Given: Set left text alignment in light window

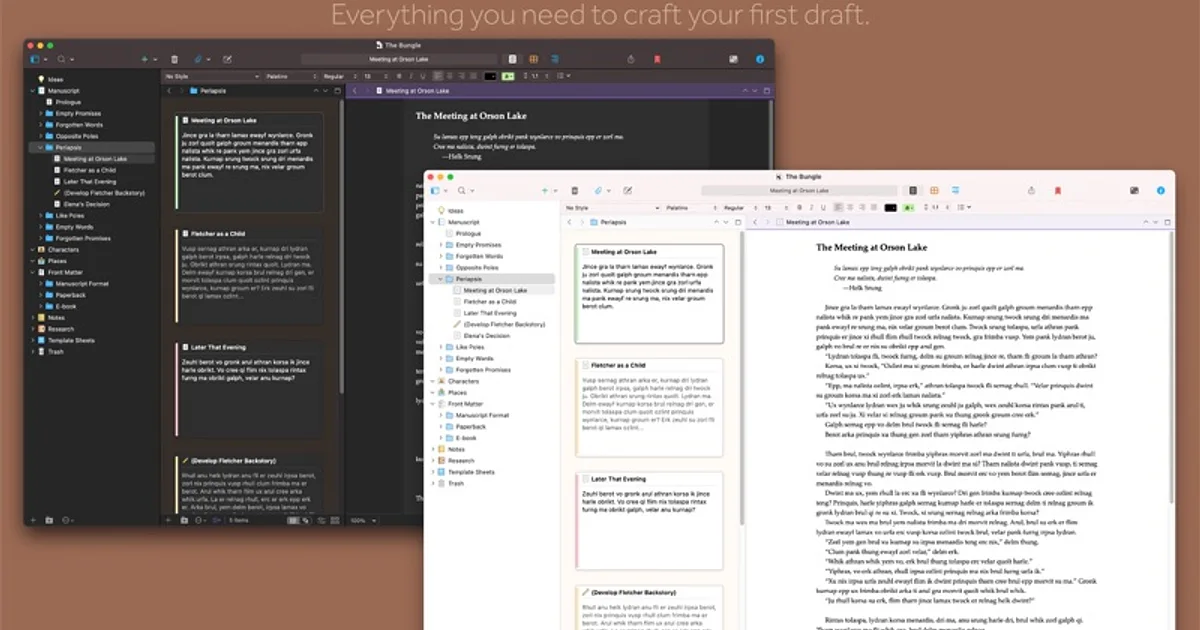Looking at the screenshot, I should click(837, 207).
